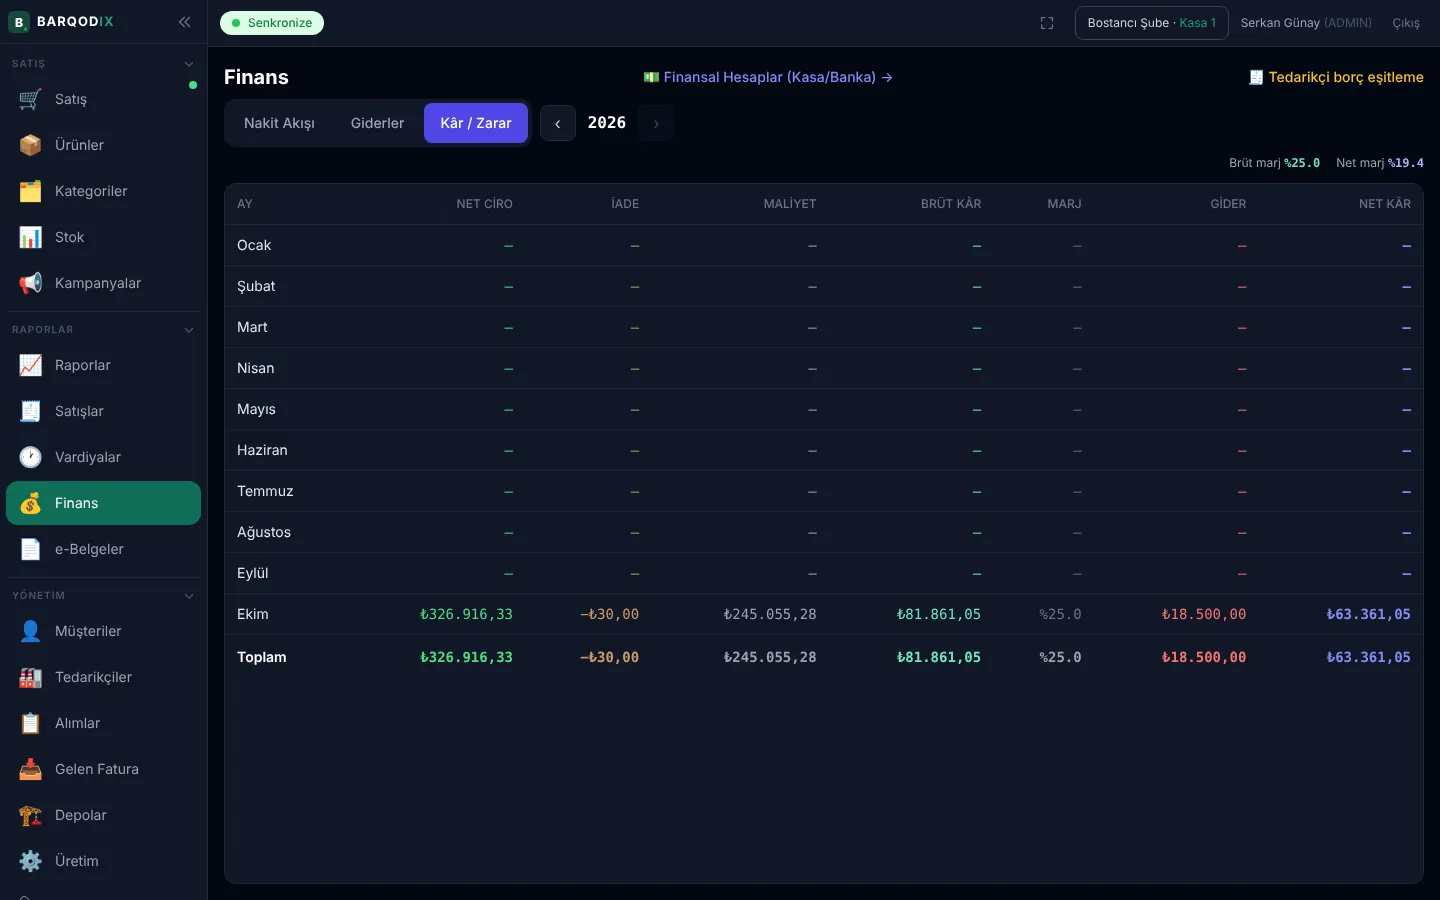This screenshot has height=900, width=1440.
Task: Open Tedarikçiler via the factory icon
Action: tap(30, 677)
